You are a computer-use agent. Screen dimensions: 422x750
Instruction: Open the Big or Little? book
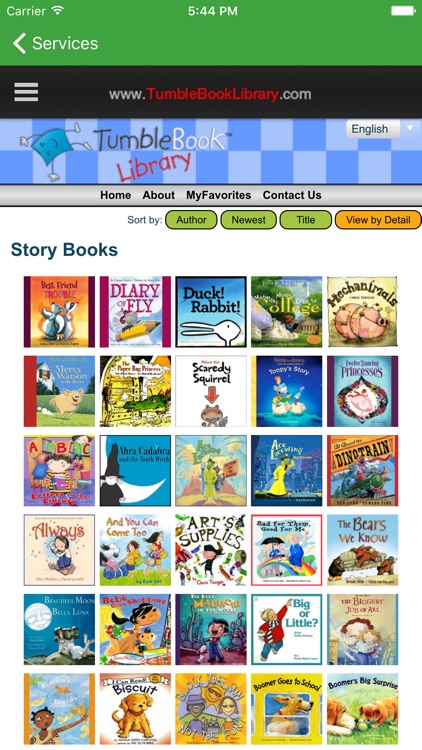[287, 629]
